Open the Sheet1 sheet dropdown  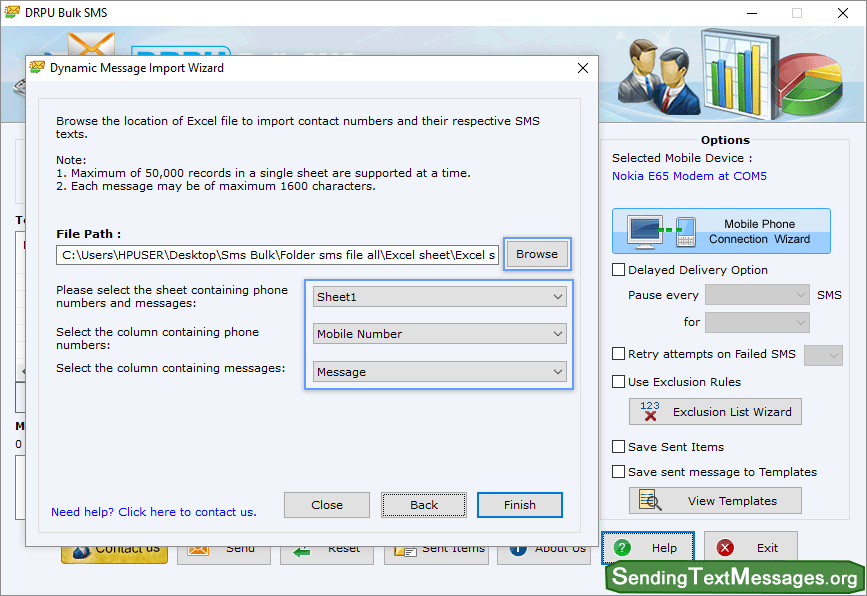point(440,297)
